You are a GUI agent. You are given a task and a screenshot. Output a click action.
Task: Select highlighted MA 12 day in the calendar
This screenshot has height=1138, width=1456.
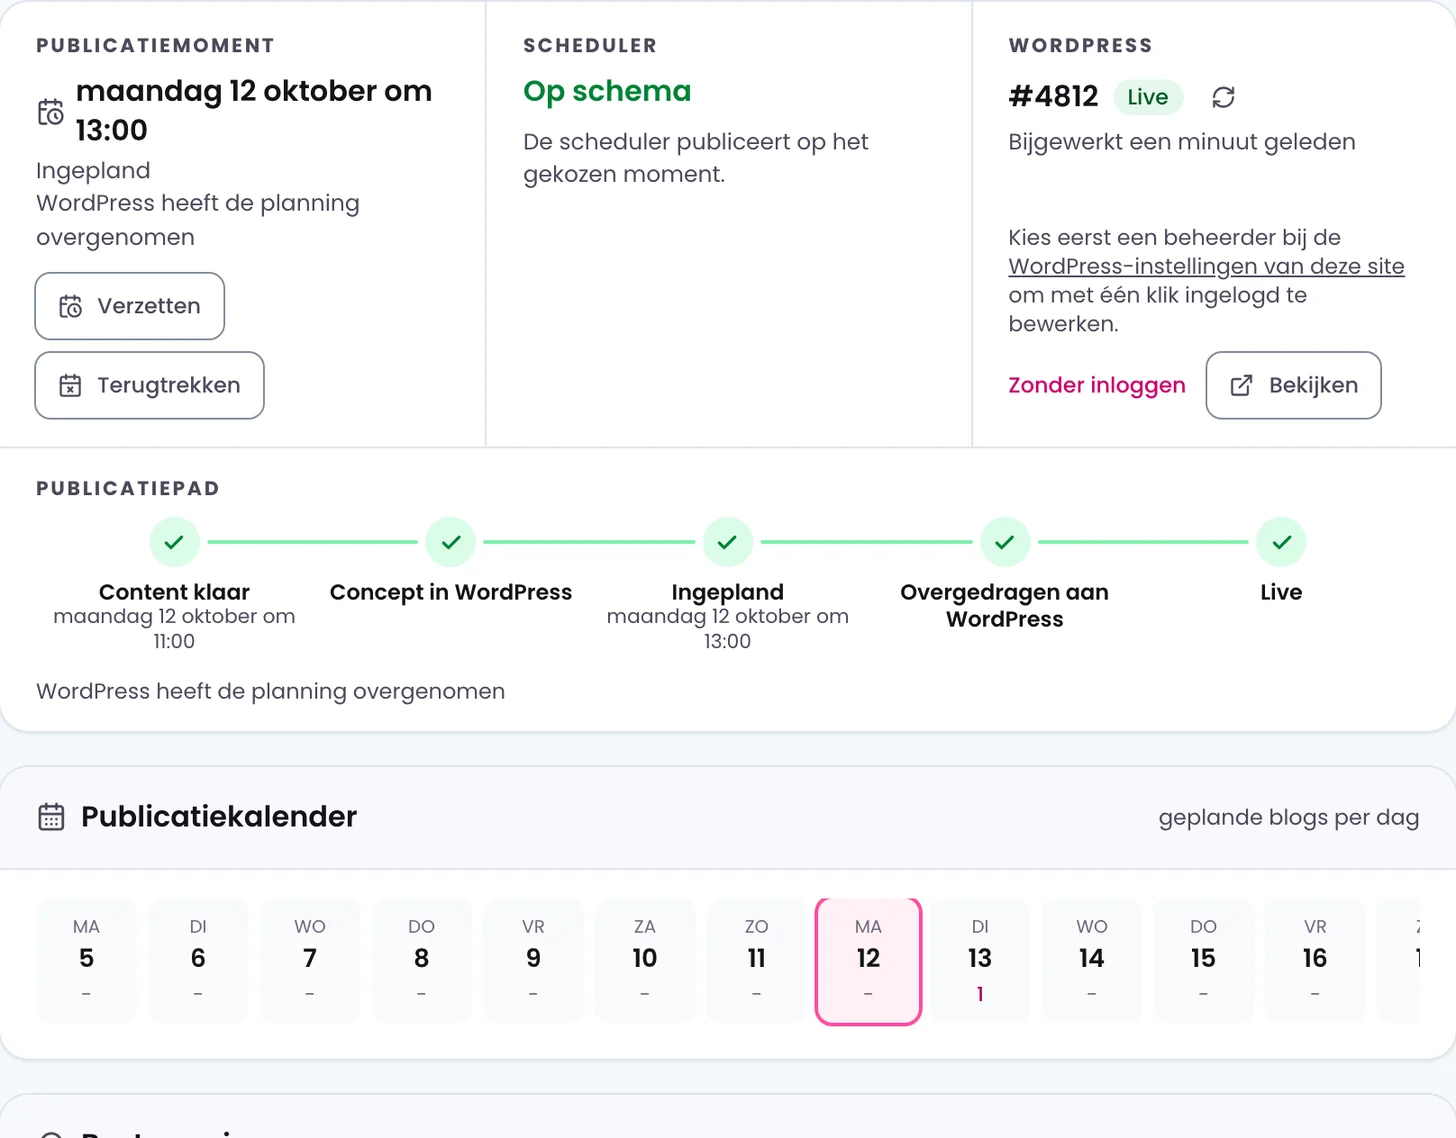(868, 961)
